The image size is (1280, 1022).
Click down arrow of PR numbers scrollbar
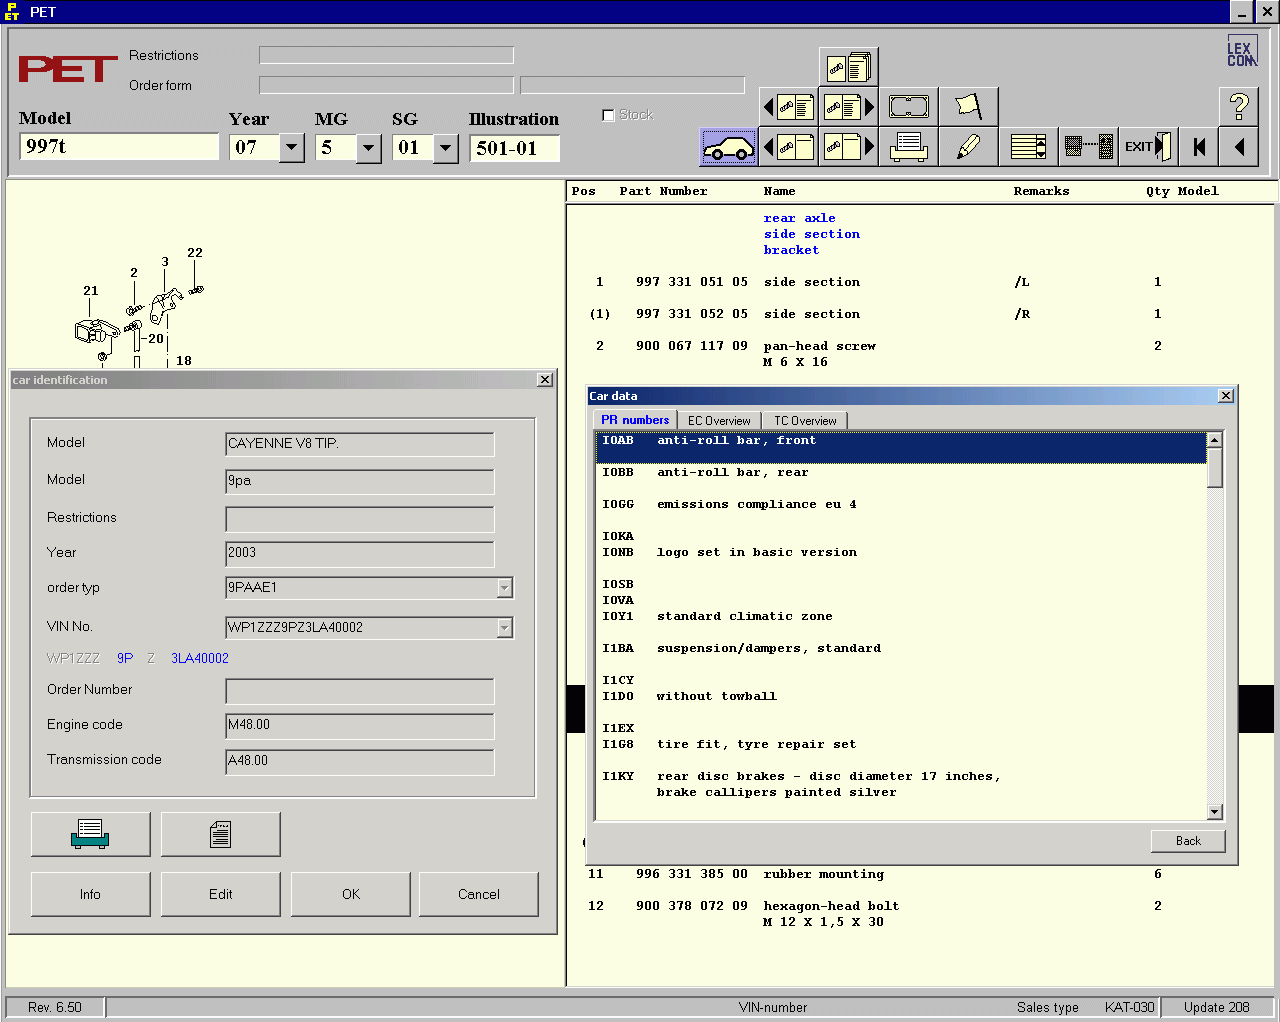(x=1215, y=812)
